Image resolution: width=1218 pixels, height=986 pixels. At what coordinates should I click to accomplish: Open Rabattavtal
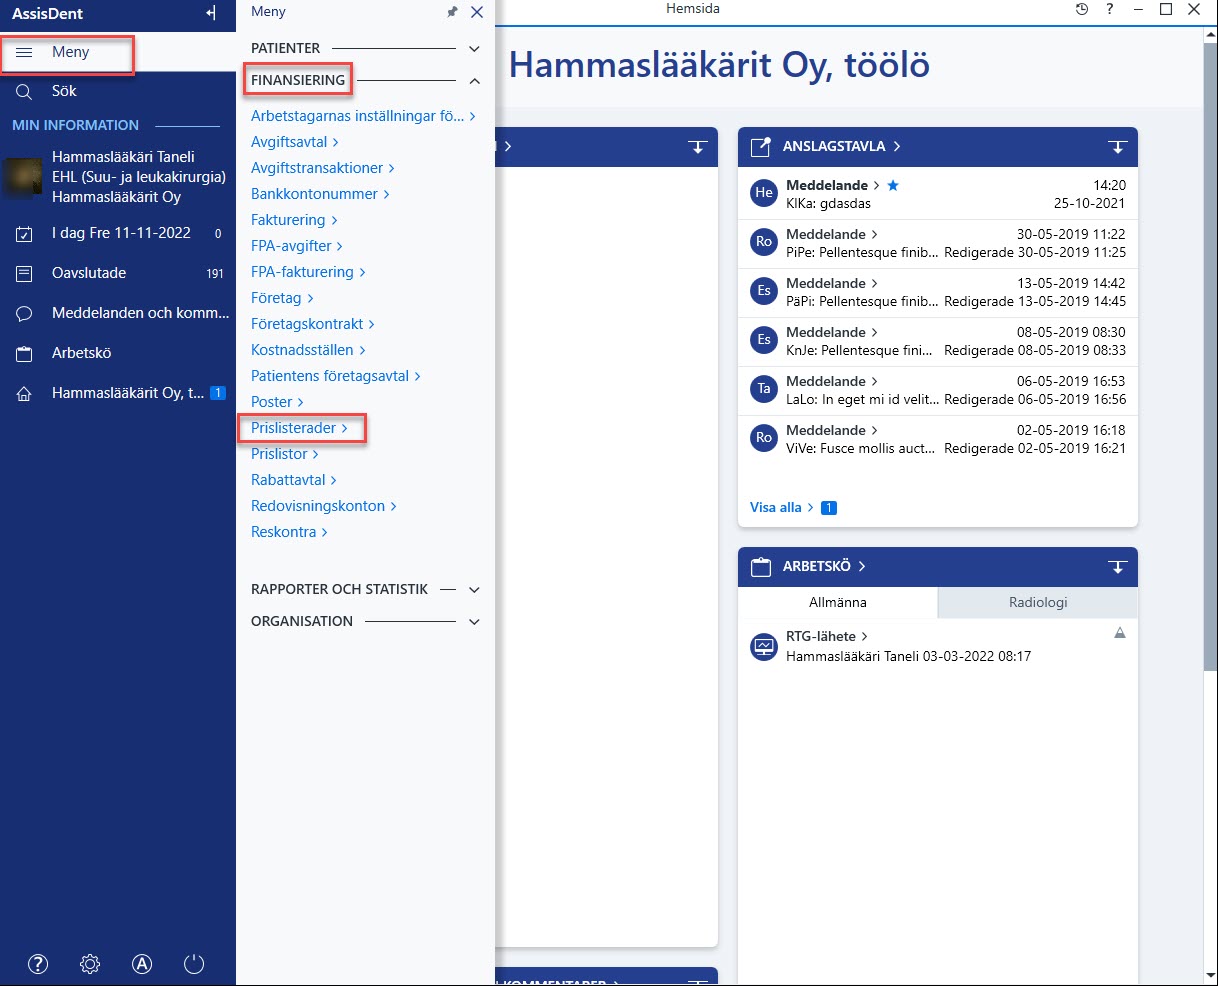click(x=293, y=480)
